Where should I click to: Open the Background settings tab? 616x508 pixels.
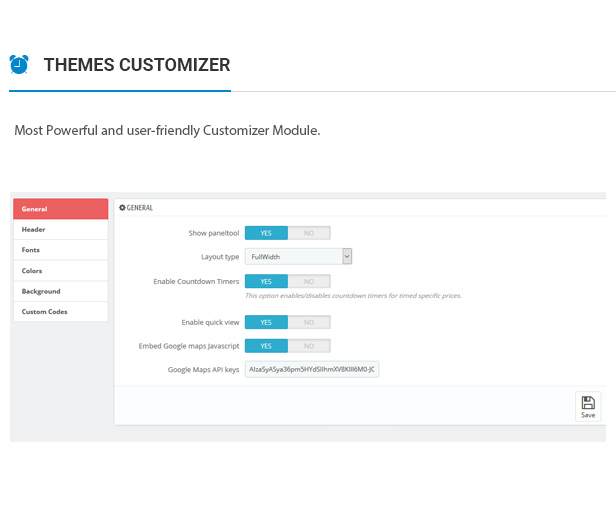[60, 291]
